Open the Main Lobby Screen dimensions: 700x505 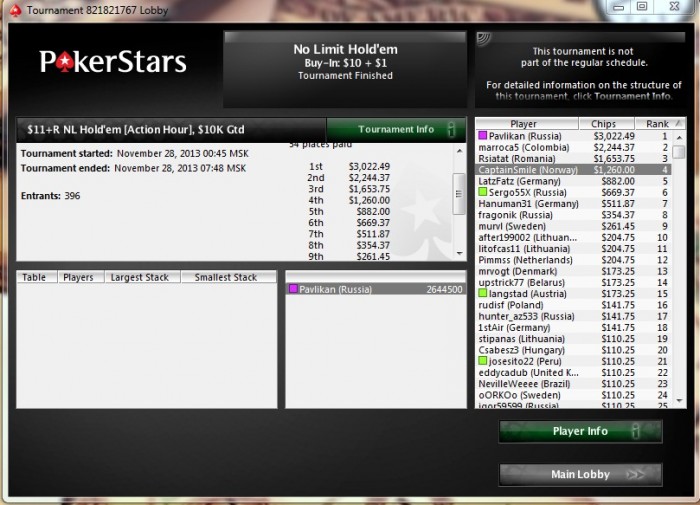tap(580, 474)
